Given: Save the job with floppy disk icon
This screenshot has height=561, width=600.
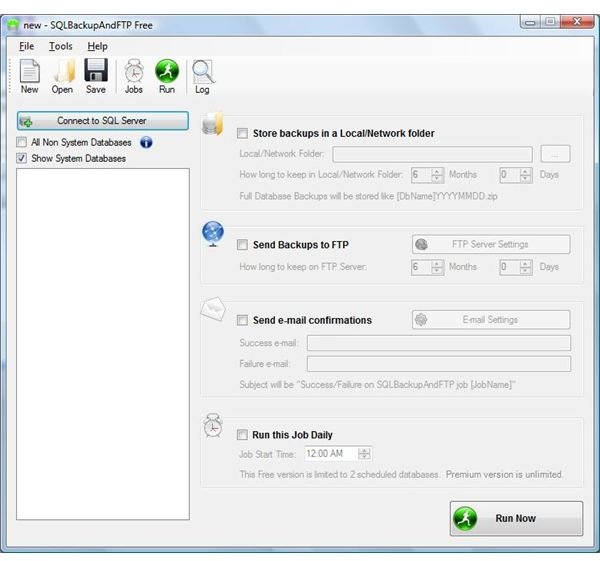Looking at the screenshot, I should pos(96,76).
